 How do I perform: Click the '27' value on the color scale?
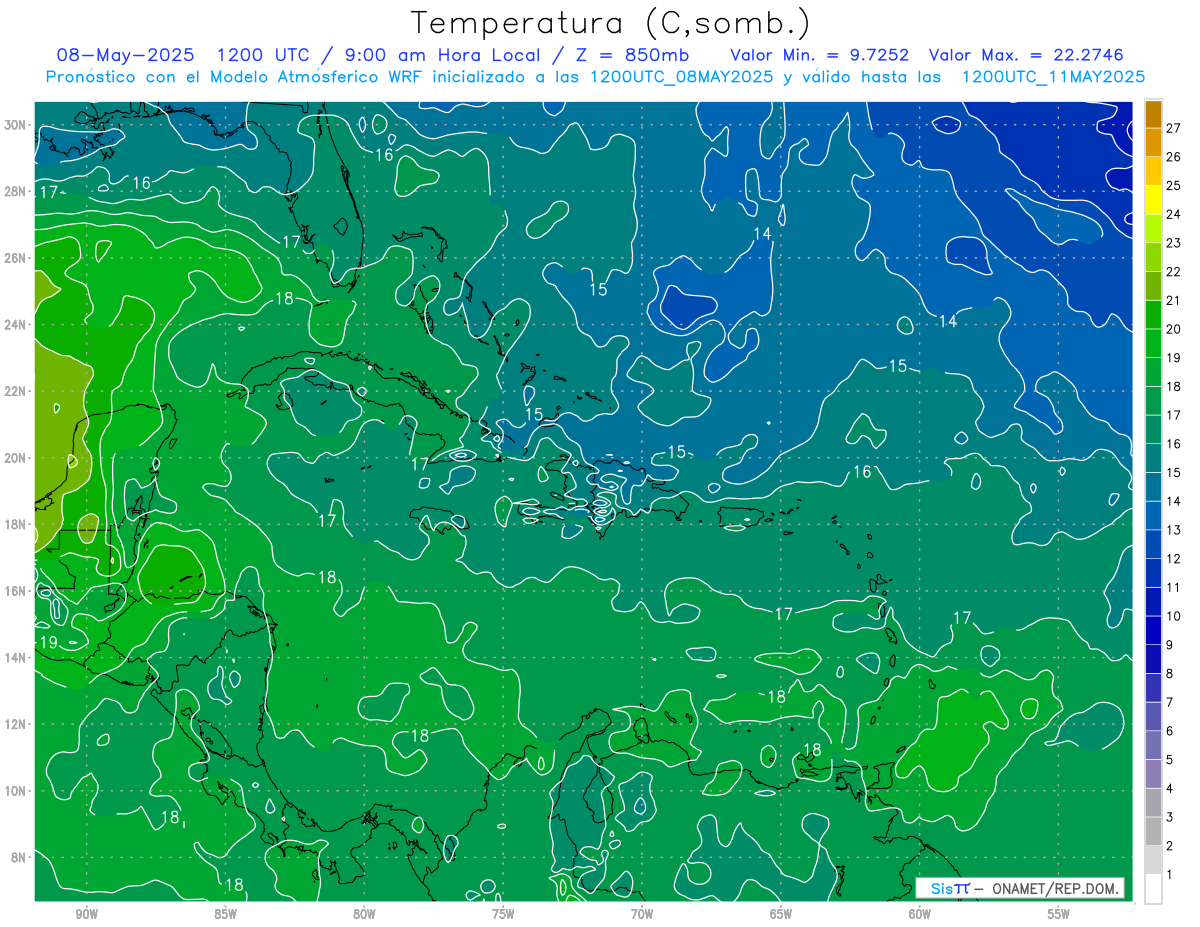tap(1173, 127)
